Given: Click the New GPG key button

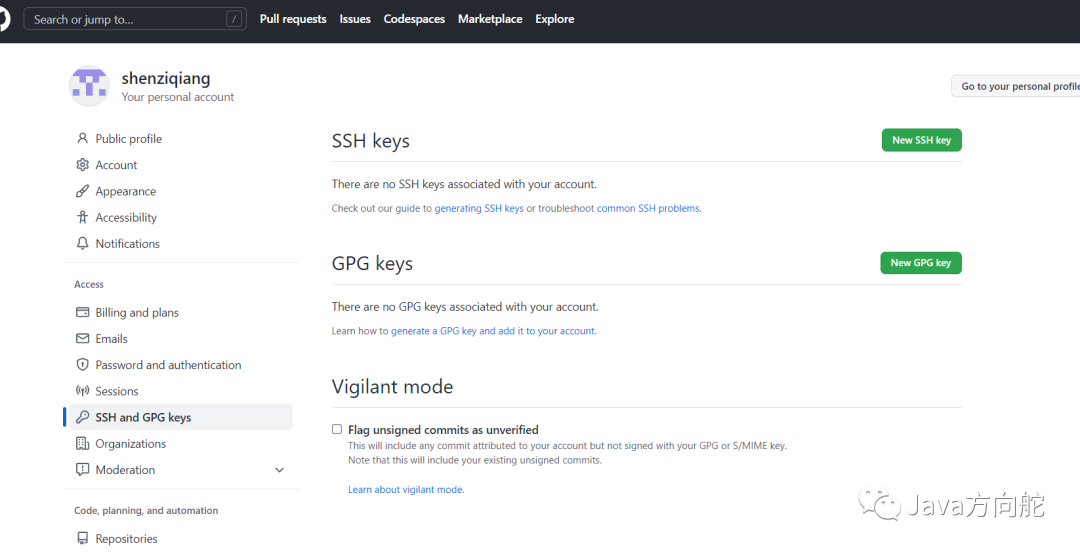Looking at the screenshot, I should [921, 263].
